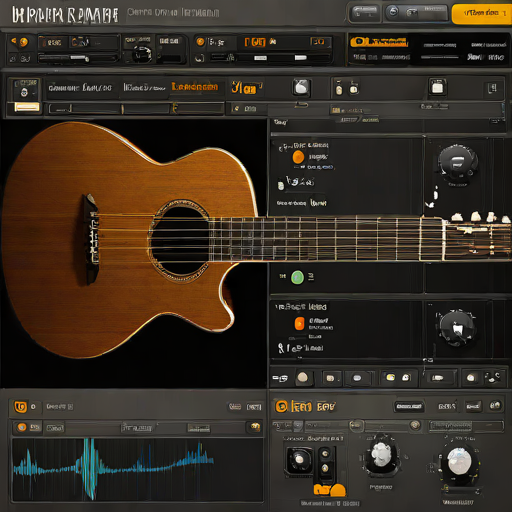Select the large orange-lettered tab beside the highlighted tab
The height and width of the screenshot is (512, 512).
click(x=246, y=88)
